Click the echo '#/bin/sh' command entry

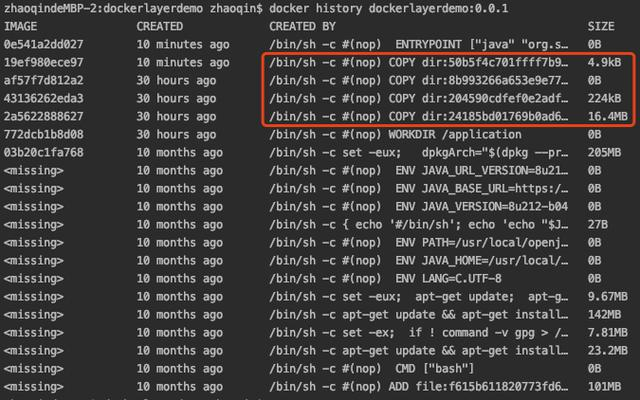pos(418,224)
